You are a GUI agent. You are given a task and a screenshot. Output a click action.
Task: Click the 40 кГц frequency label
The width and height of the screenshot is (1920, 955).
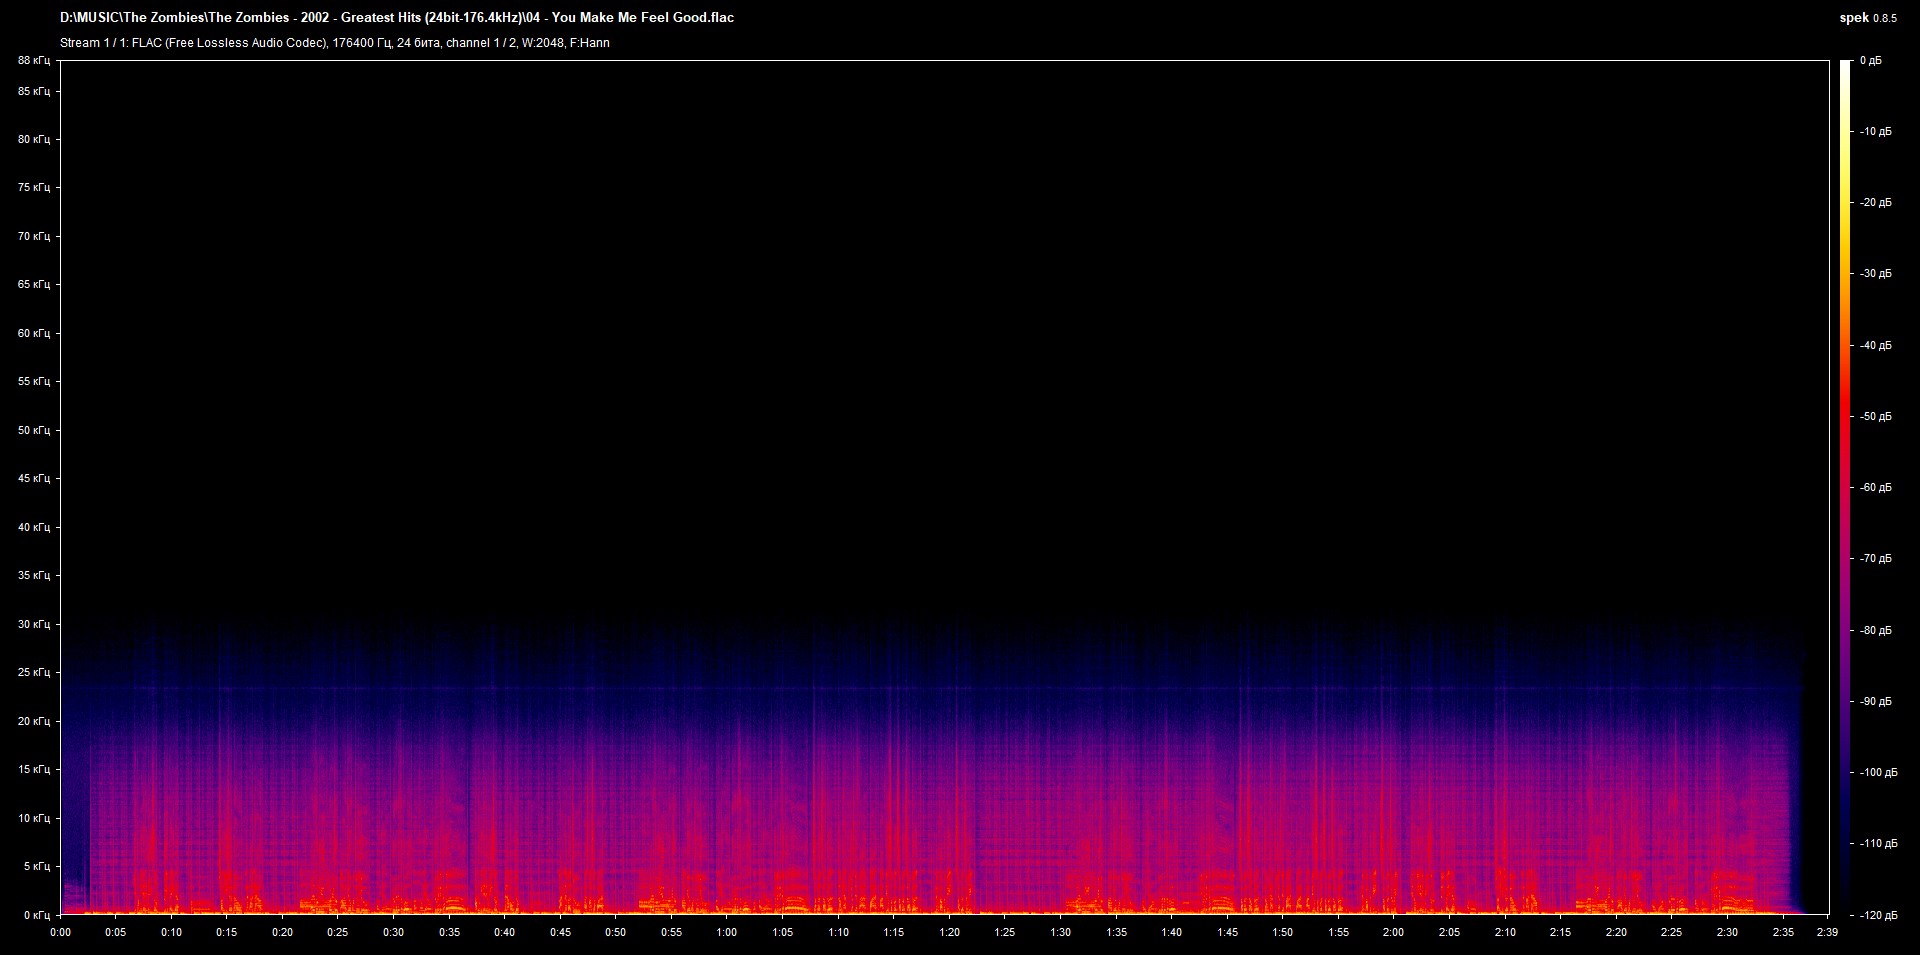(34, 527)
